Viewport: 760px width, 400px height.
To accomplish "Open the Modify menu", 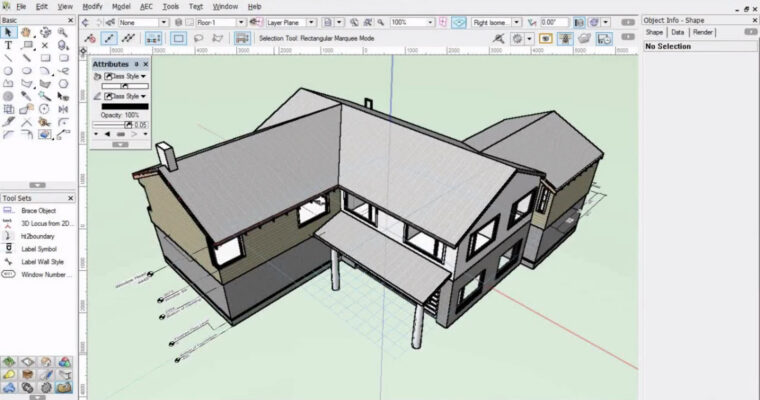I will point(92,7).
